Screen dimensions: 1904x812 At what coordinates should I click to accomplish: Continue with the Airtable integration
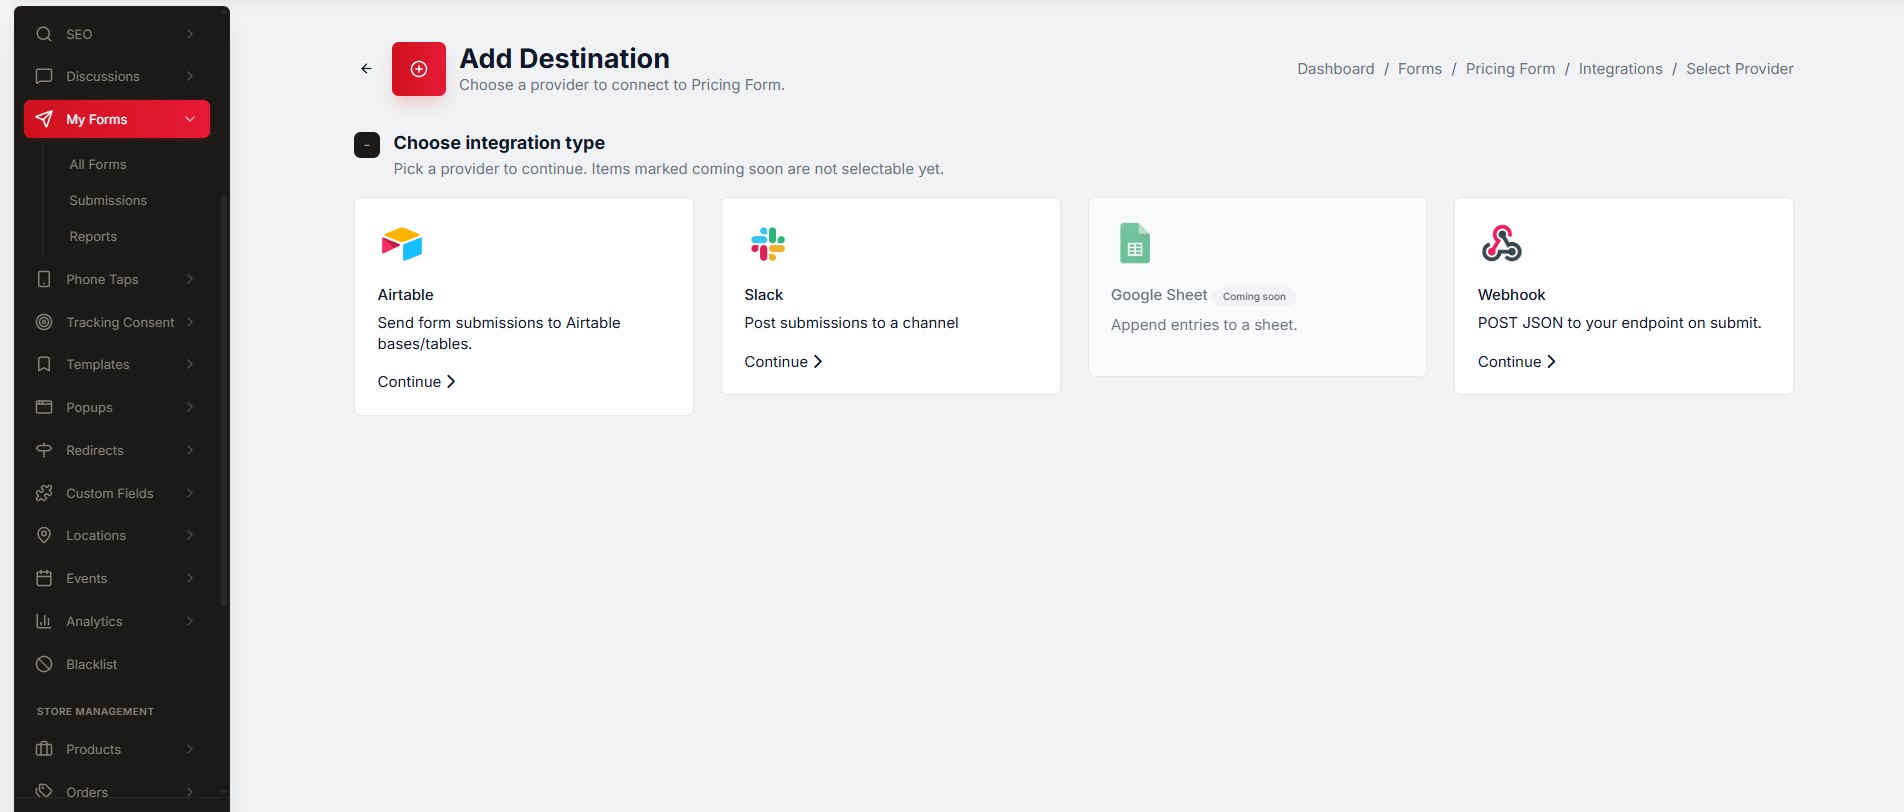click(416, 382)
